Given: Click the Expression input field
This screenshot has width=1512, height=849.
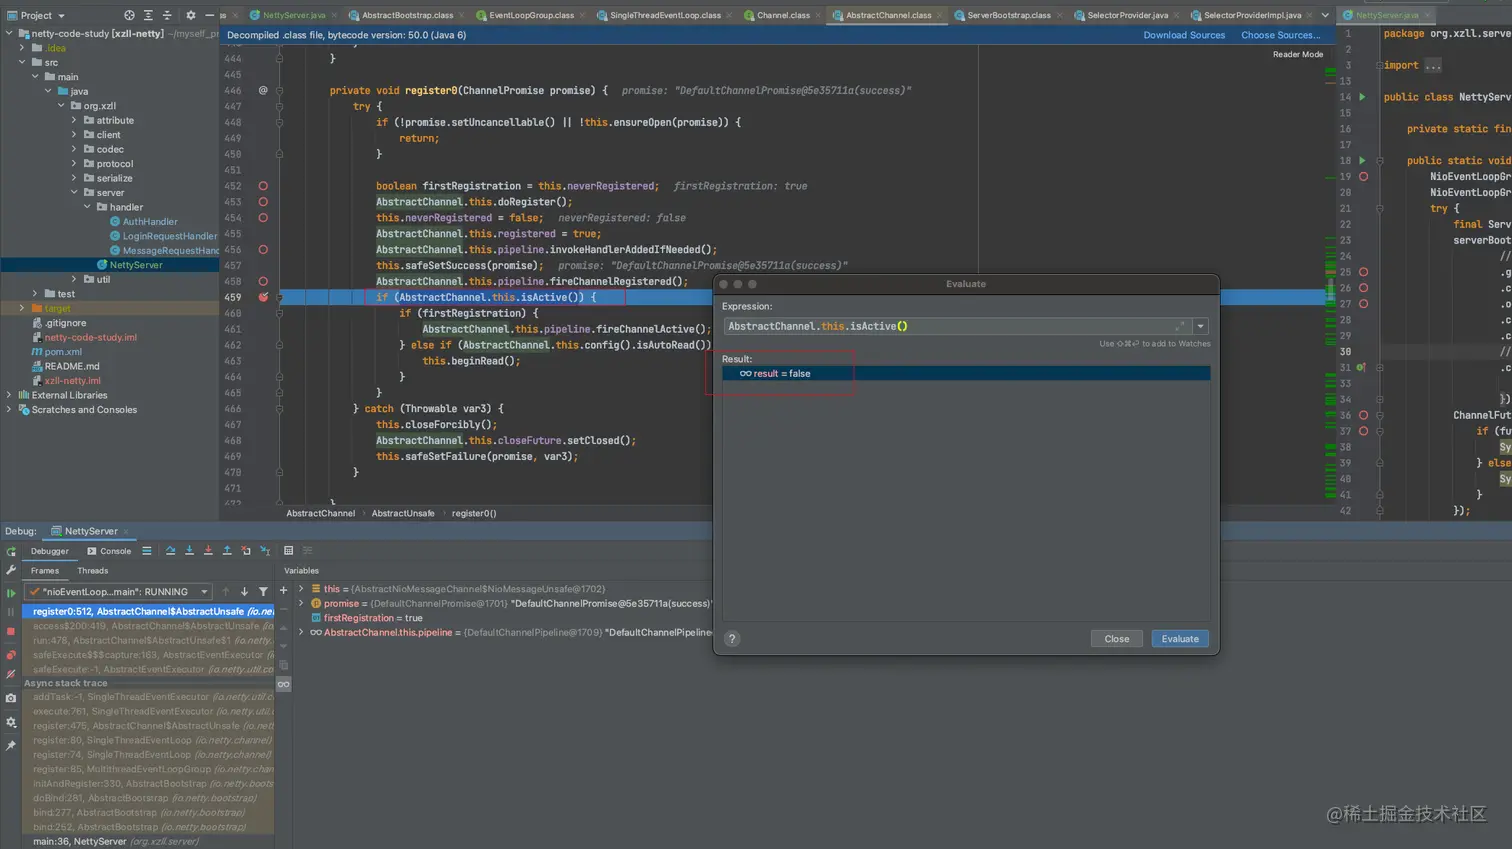Looking at the screenshot, I should pyautogui.click(x=950, y=326).
